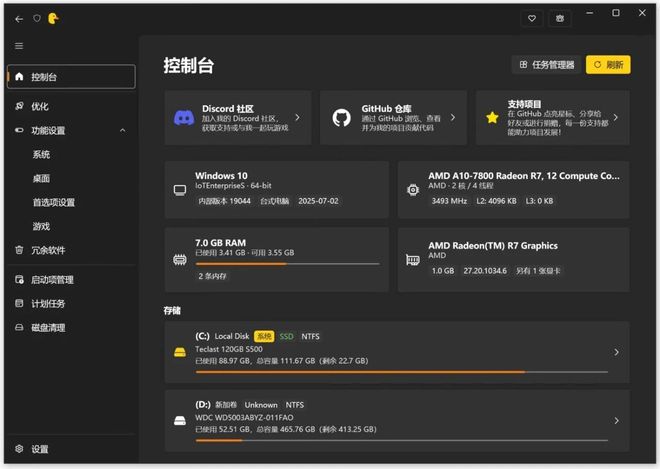Click the Teclast 120GB S500 text

click(229, 349)
